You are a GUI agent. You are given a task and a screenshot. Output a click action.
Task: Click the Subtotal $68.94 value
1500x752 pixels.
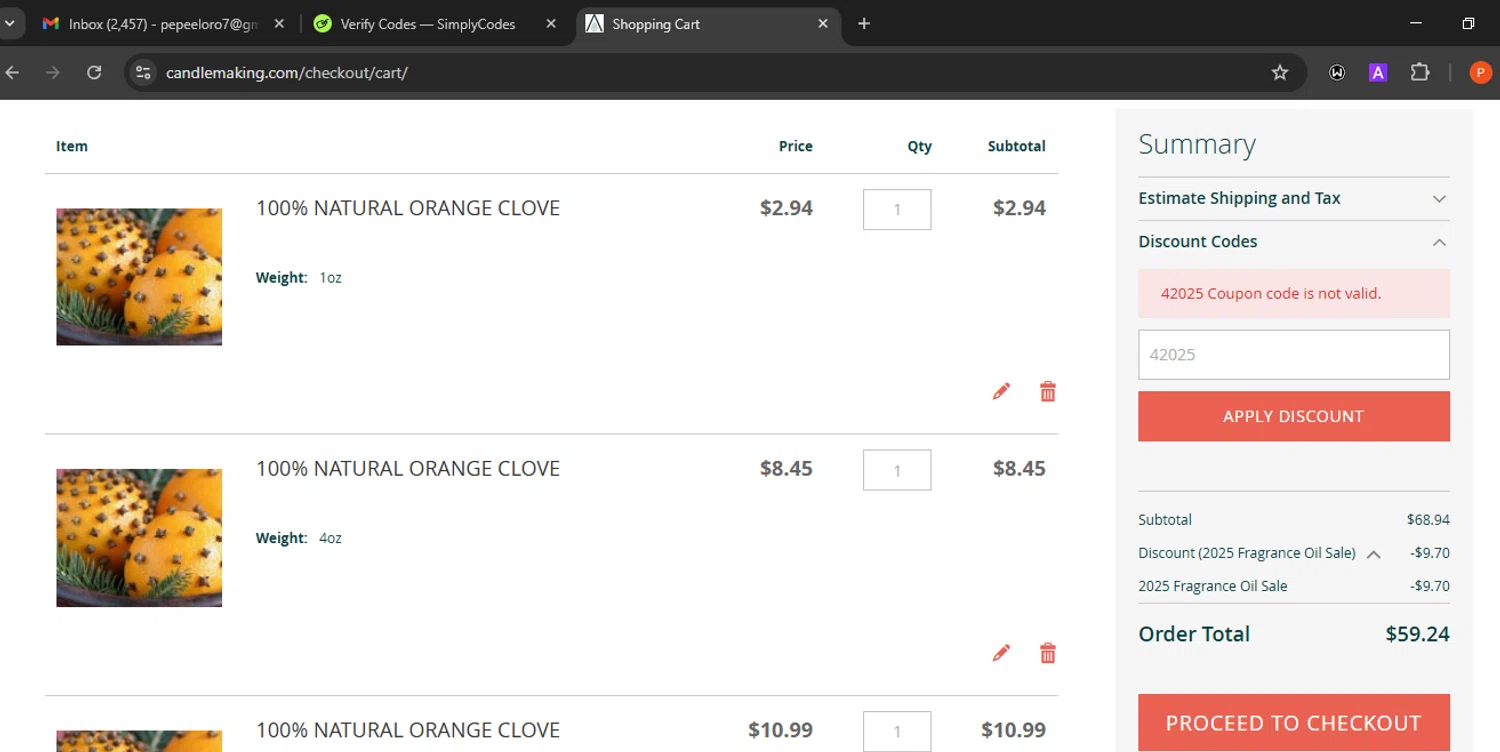(1428, 520)
